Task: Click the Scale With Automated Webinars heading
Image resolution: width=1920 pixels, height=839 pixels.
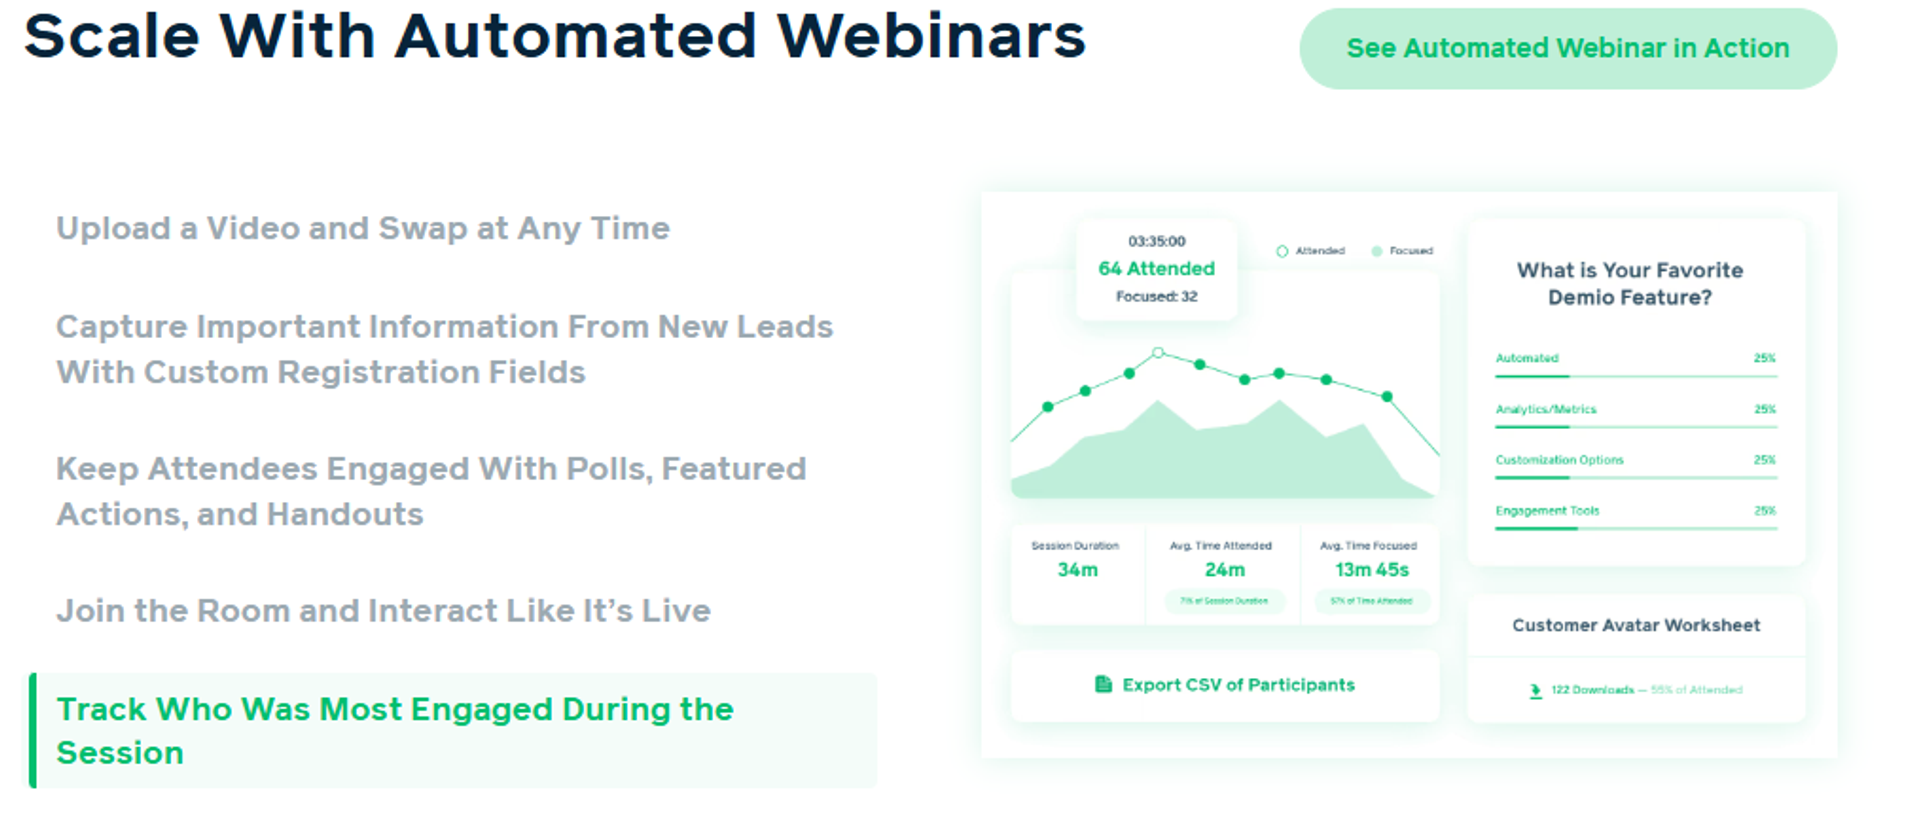Action: click(554, 36)
